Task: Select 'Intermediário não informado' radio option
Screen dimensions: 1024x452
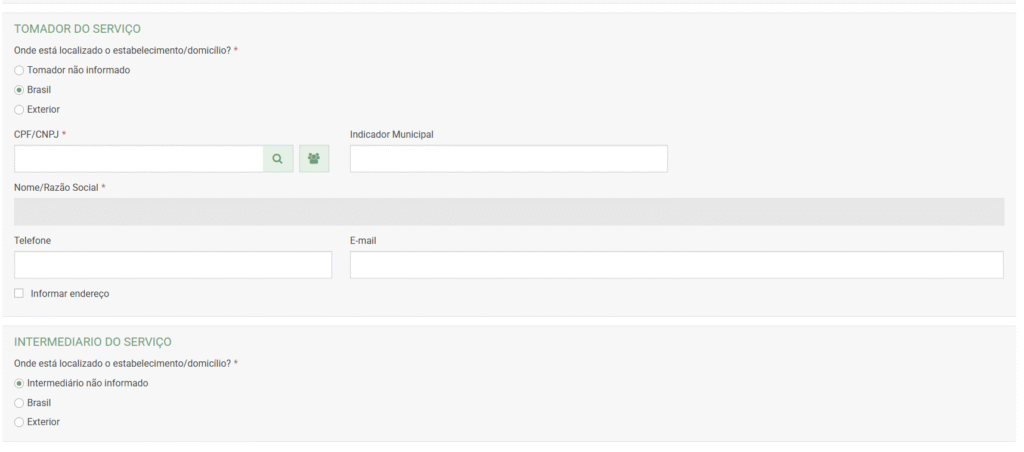Action: tap(19, 383)
